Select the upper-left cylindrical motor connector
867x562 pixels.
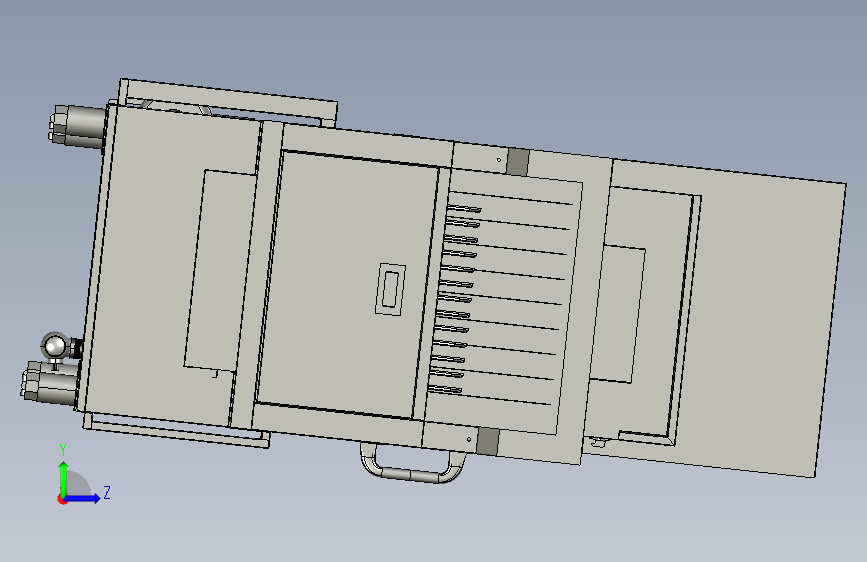(77, 127)
